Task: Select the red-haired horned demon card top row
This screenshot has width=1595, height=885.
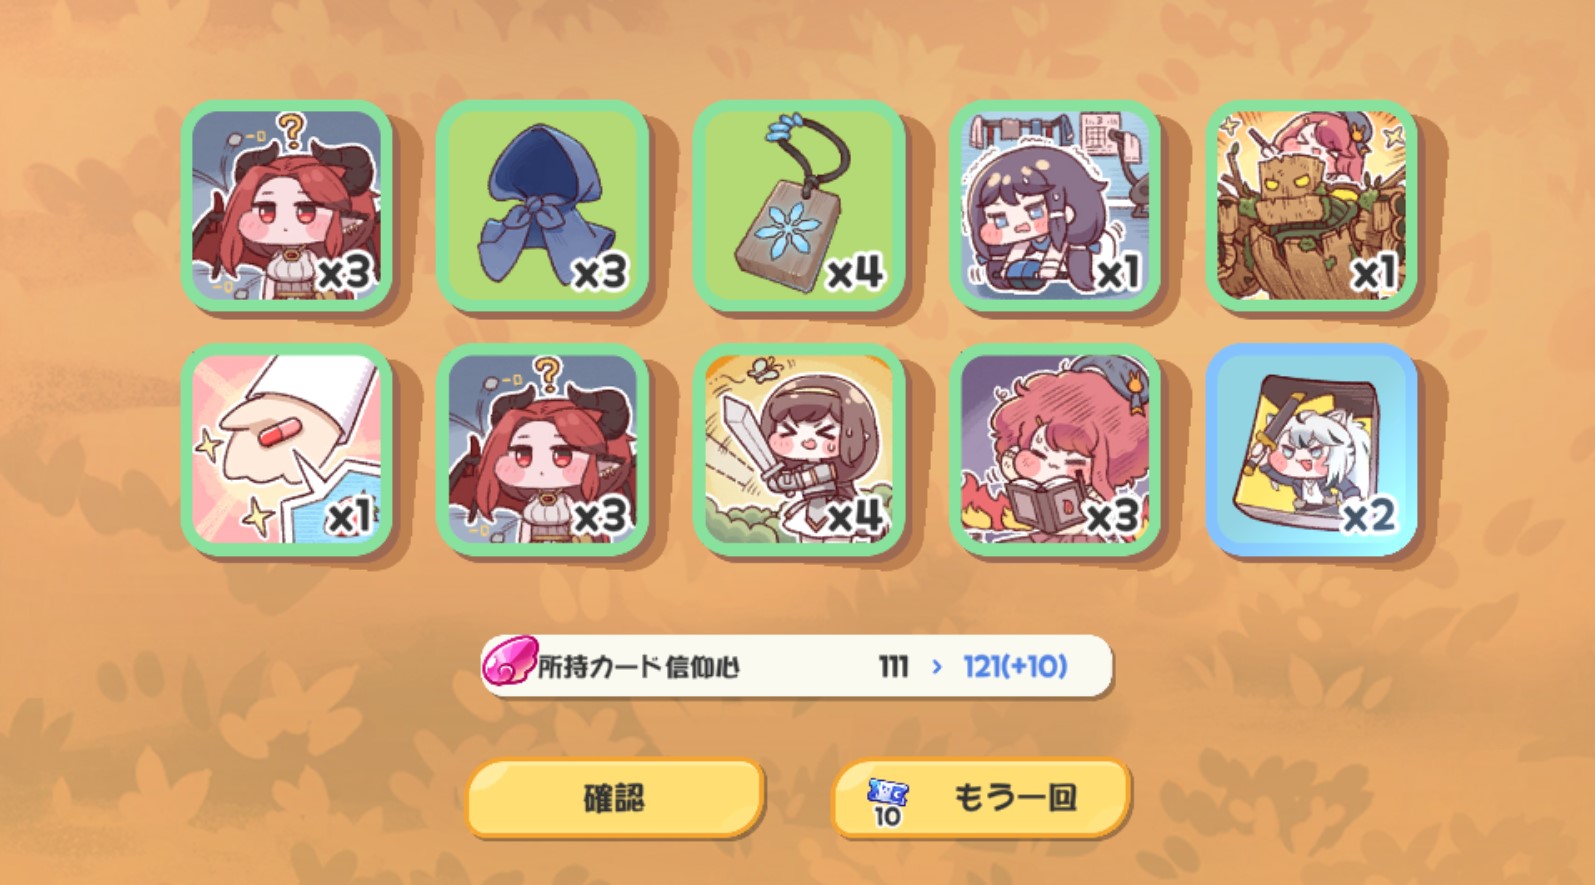Action: click(x=287, y=205)
